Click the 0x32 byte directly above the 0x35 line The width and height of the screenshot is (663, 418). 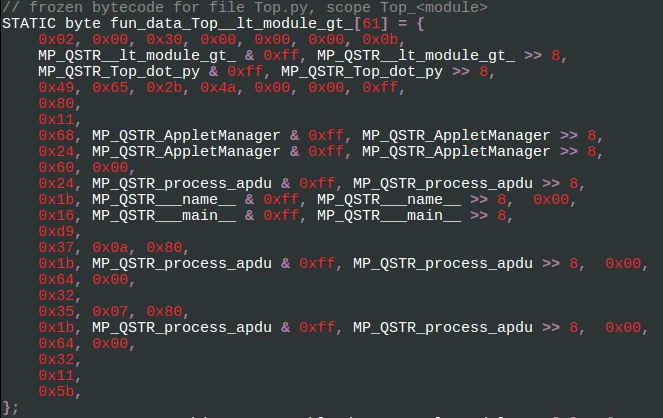(56, 296)
